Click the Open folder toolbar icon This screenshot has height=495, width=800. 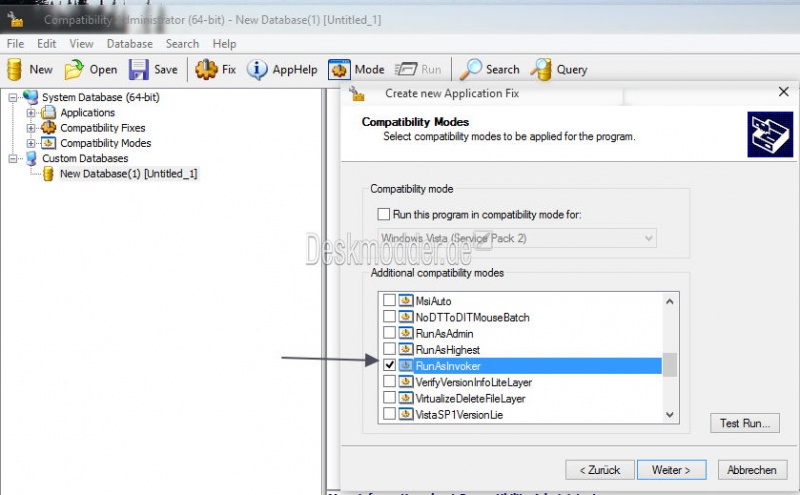click(74, 69)
